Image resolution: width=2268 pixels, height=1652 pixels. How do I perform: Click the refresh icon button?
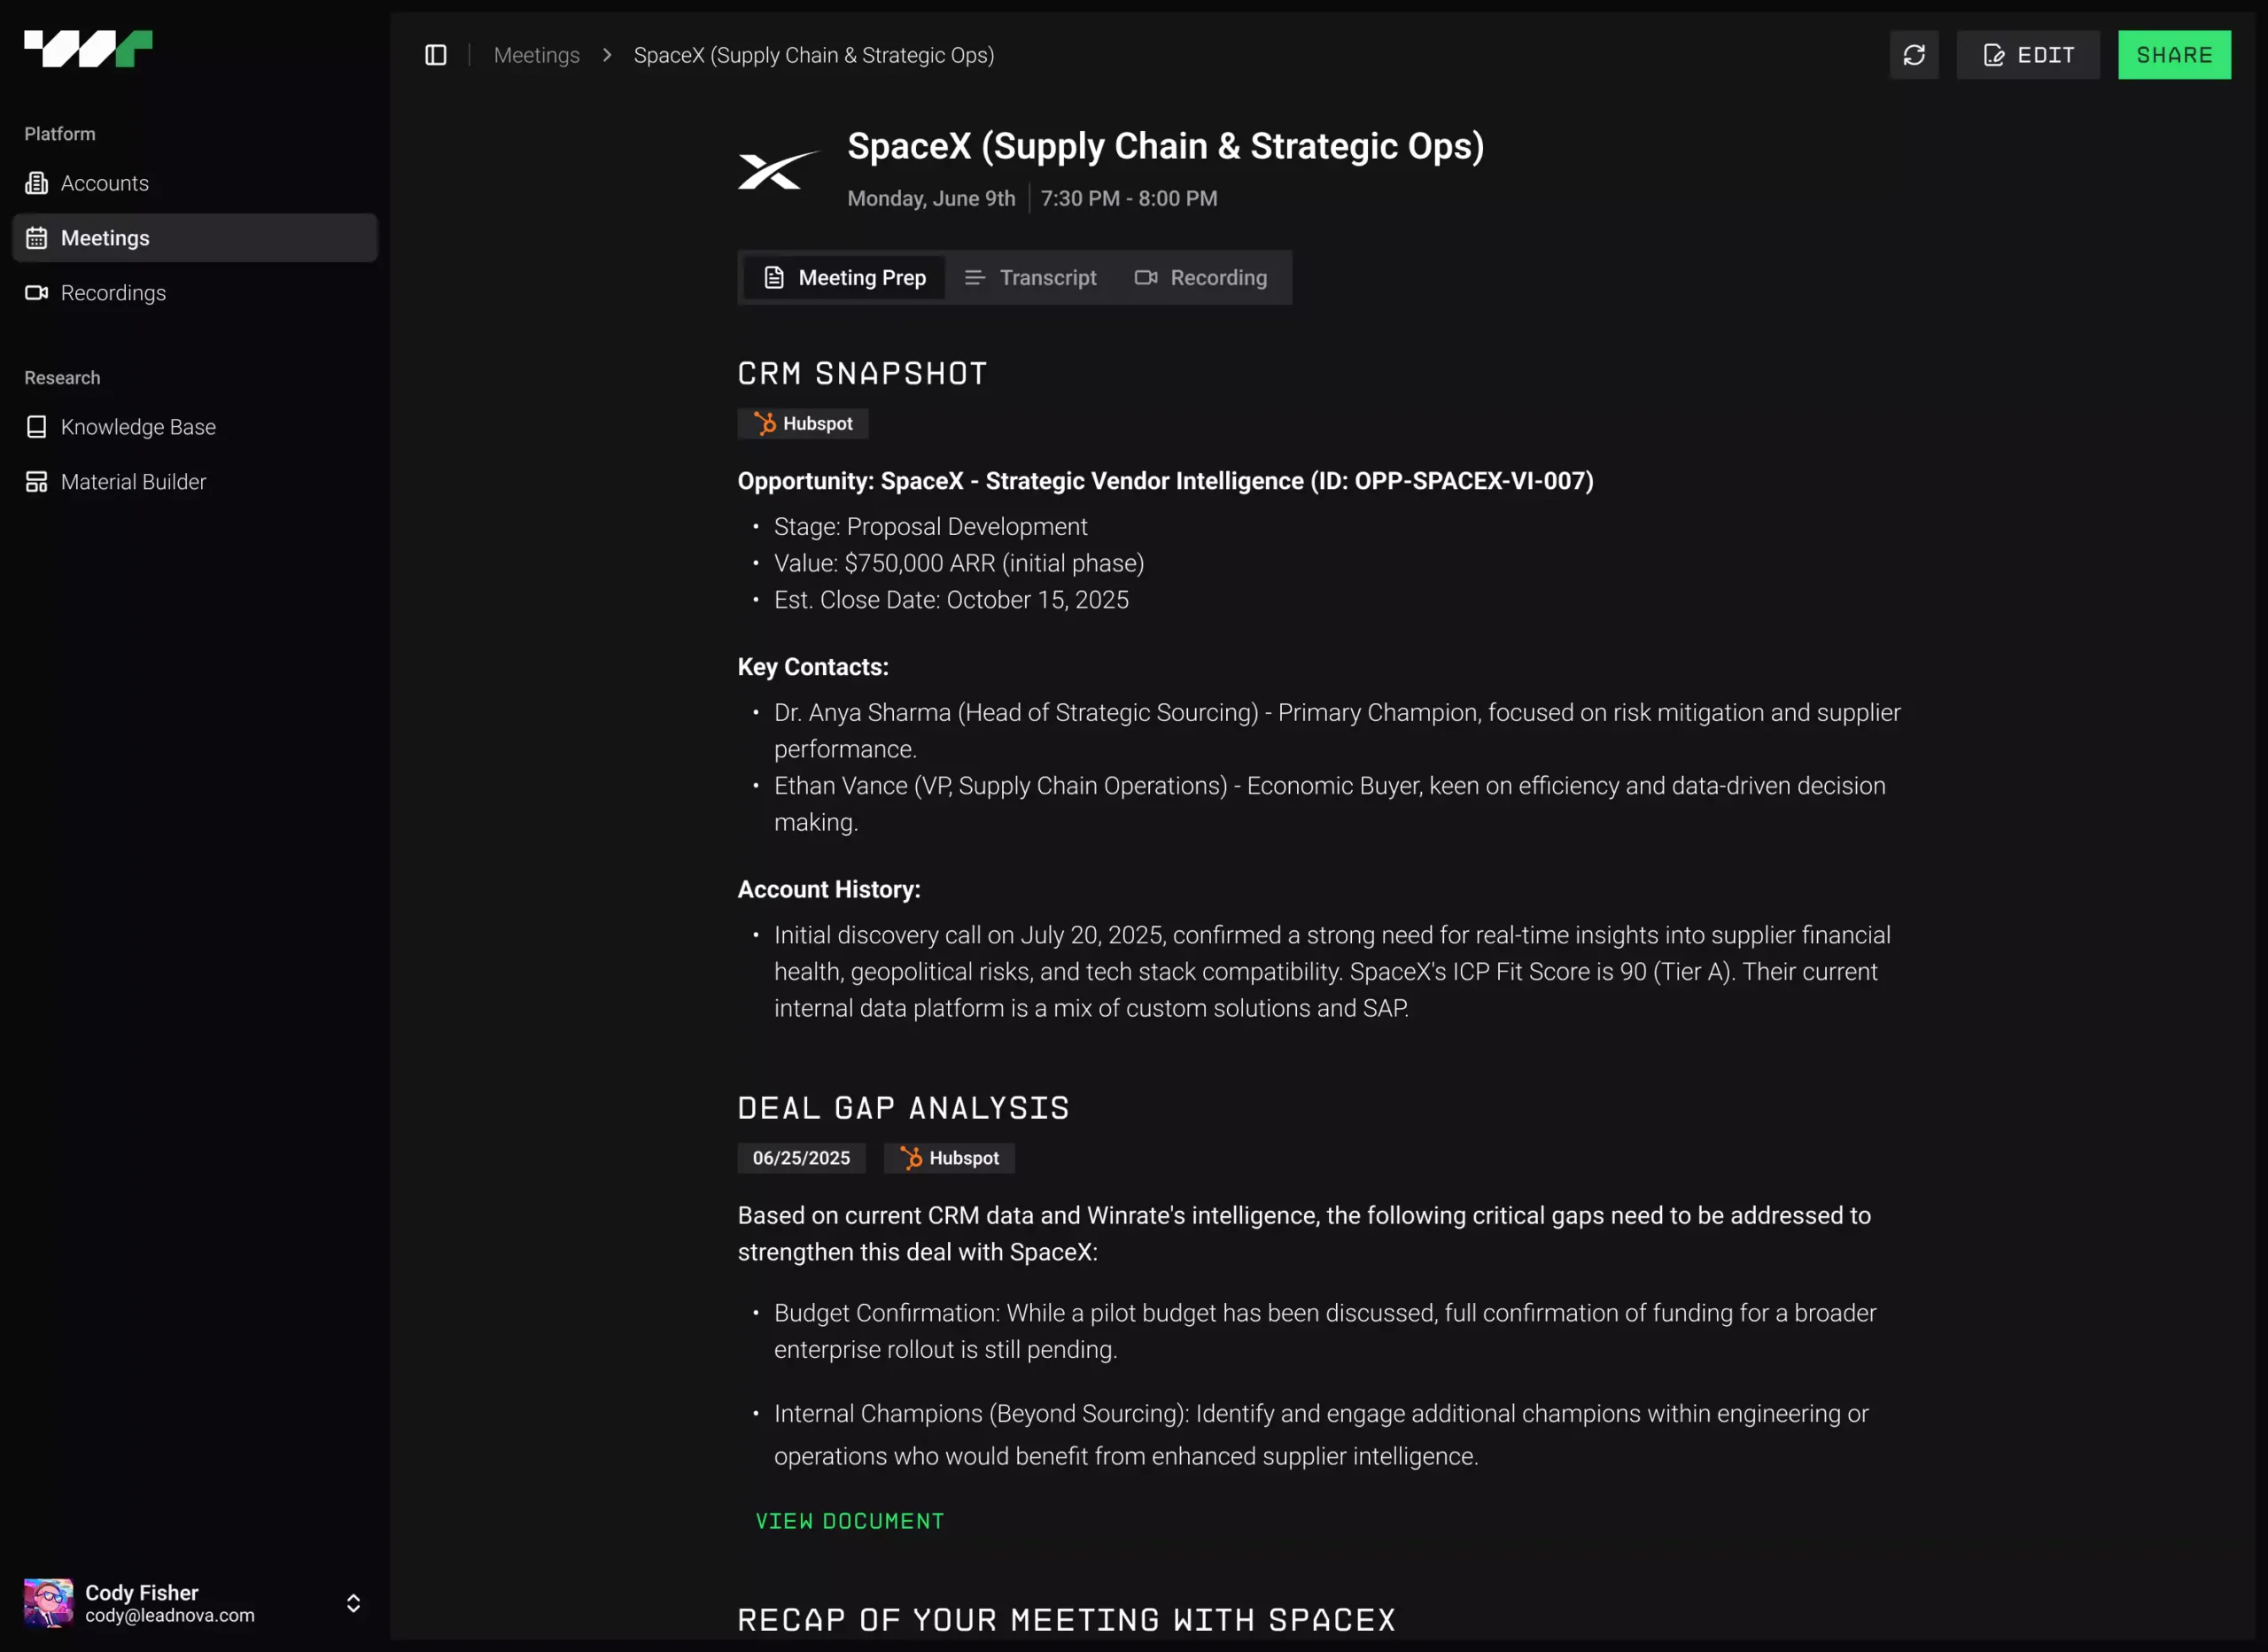tap(1913, 55)
